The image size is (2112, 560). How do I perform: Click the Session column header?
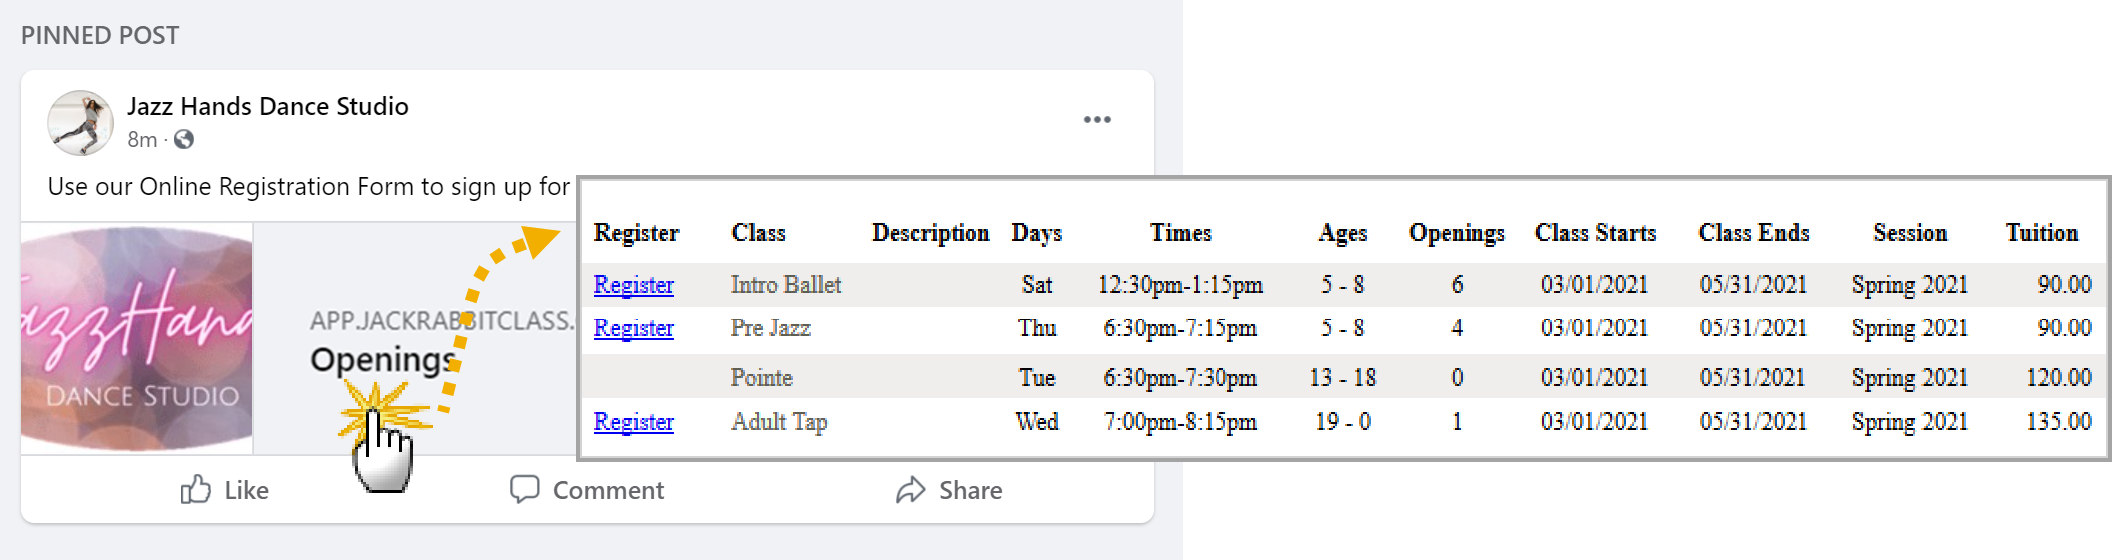click(x=1909, y=233)
